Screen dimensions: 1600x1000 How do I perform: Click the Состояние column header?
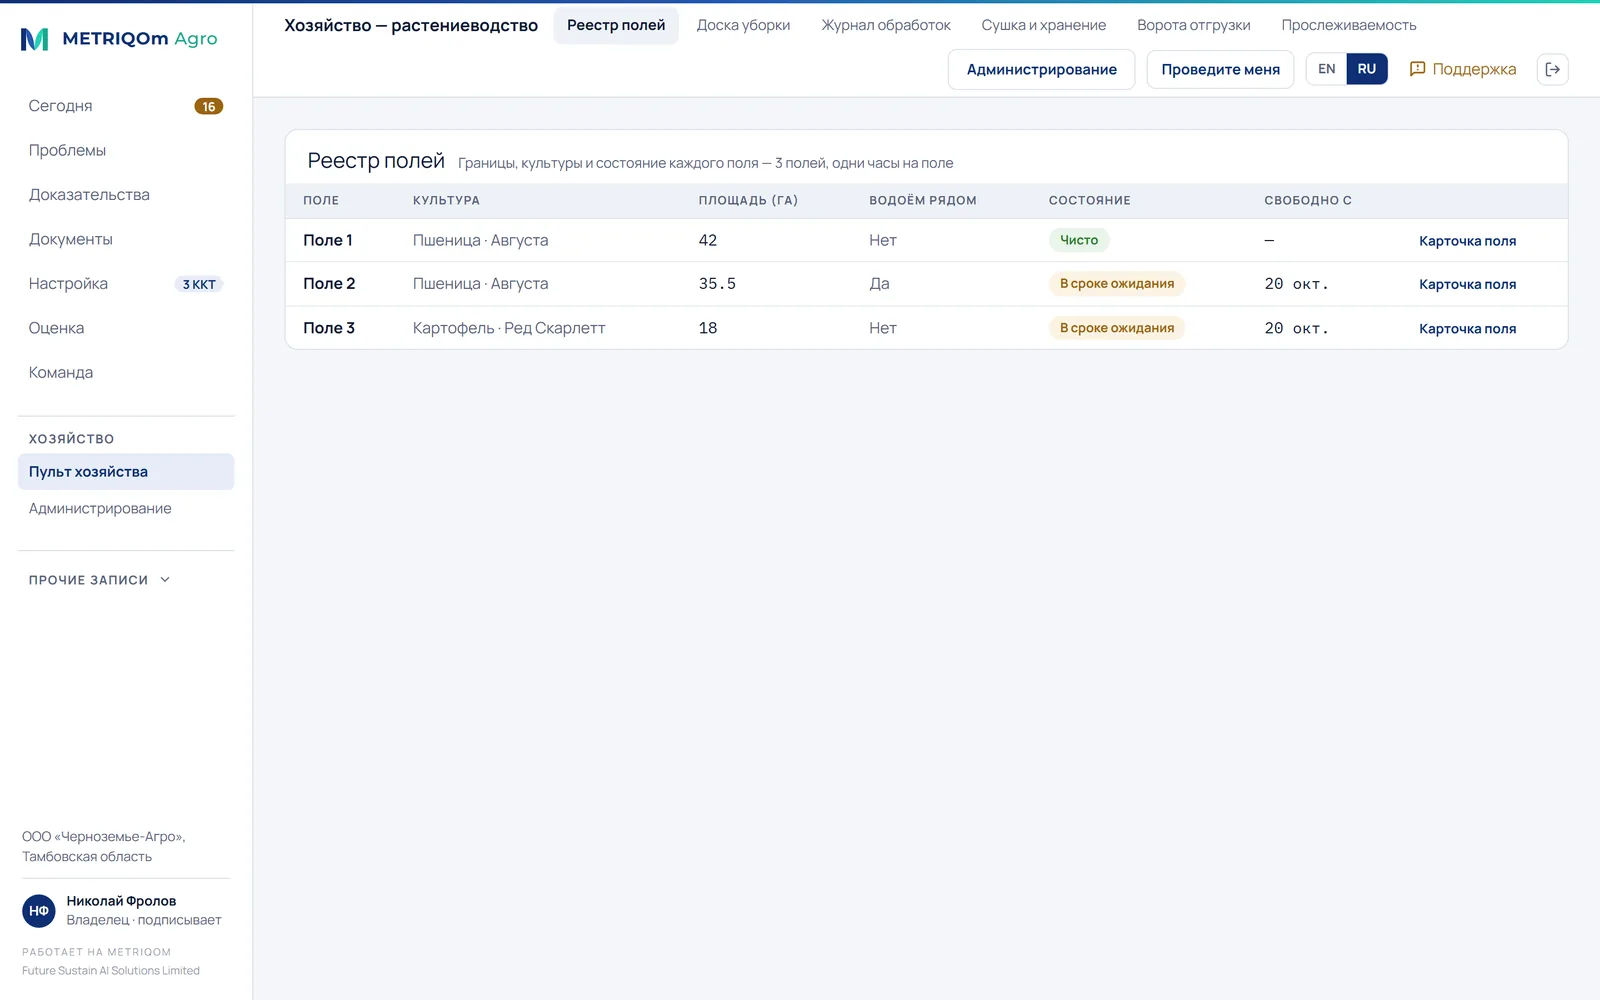point(1090,200)
